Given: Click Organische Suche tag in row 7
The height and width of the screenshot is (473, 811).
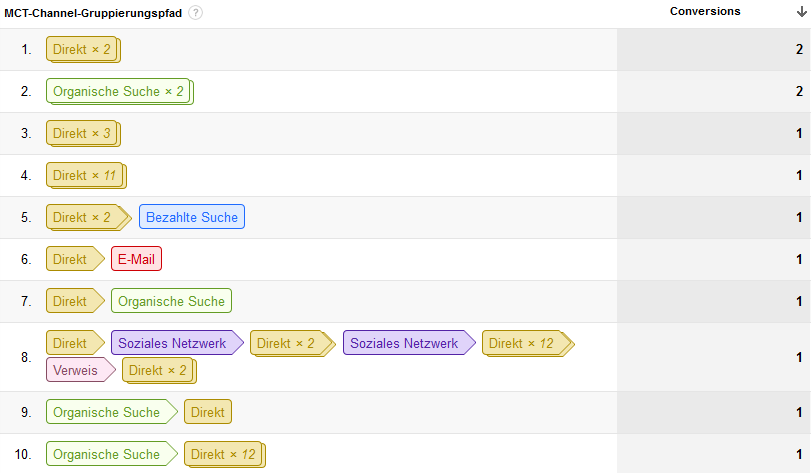Looking at the screenshot, I should [171, 301].
